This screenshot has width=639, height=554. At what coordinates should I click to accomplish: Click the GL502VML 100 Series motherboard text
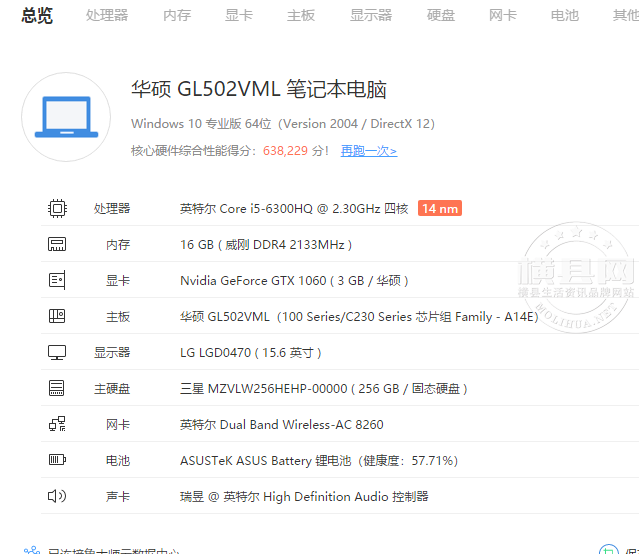pyautogui.click(x=359, y=317)
